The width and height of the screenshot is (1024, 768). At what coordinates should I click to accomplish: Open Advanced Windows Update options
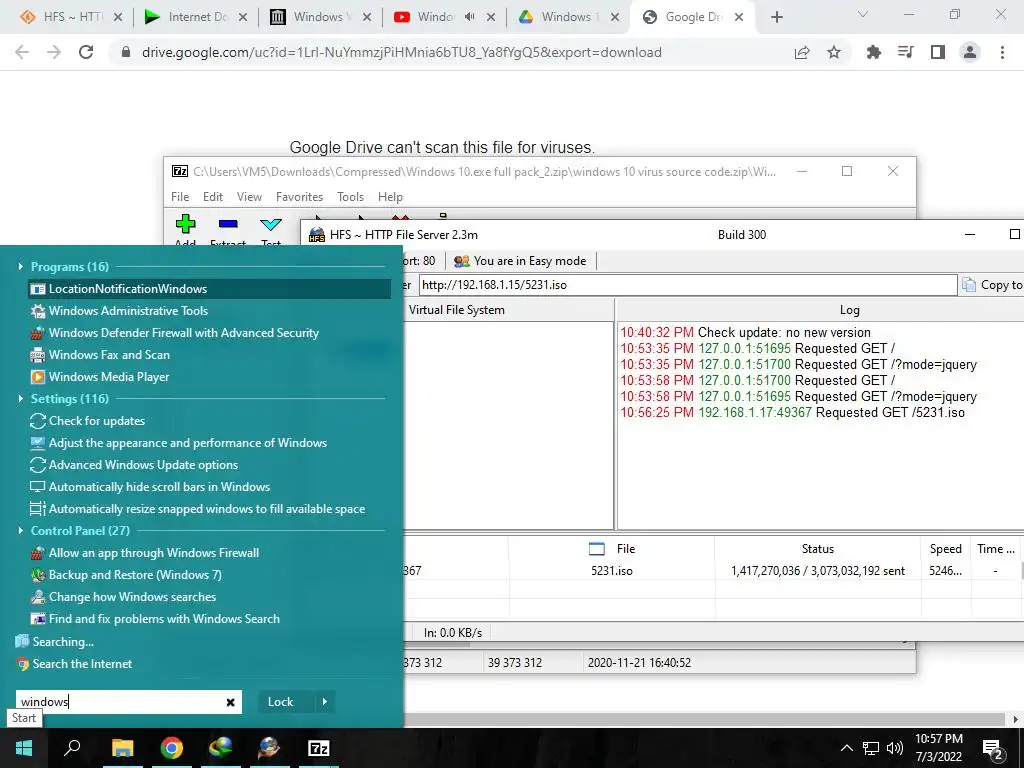coord(134,465)
